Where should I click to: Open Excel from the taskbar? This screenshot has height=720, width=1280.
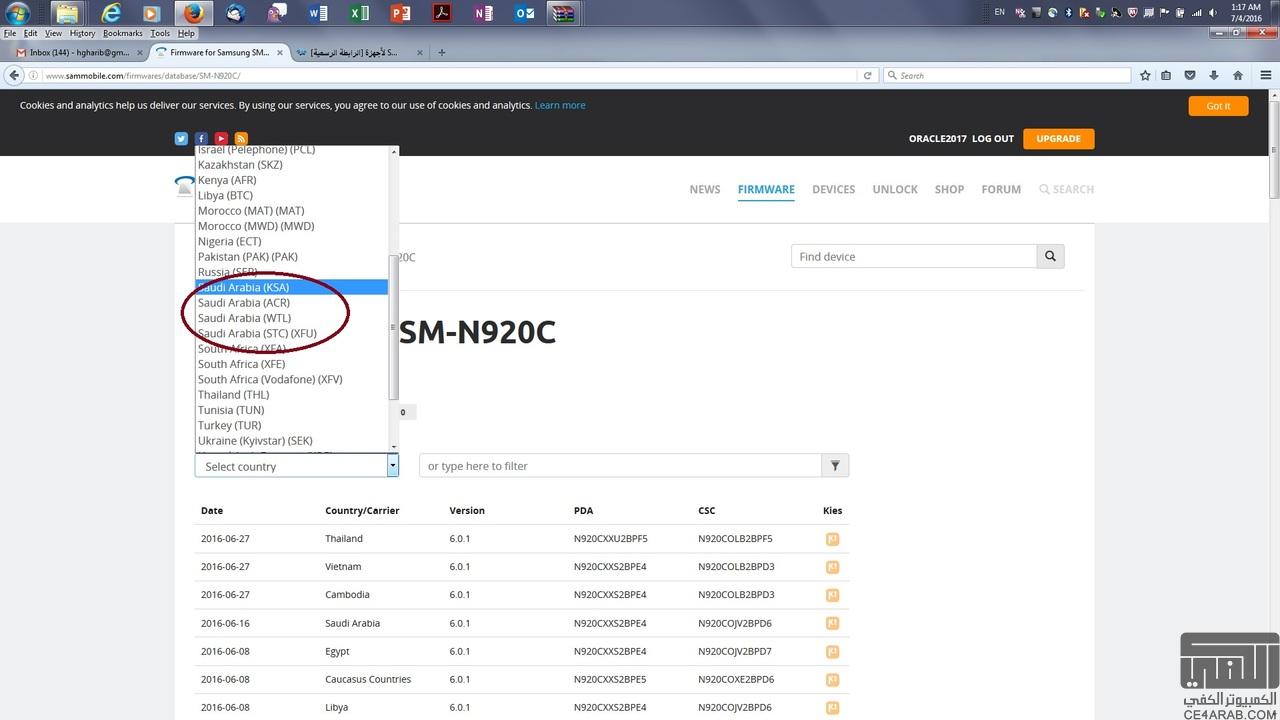click(x=359, y=14)
